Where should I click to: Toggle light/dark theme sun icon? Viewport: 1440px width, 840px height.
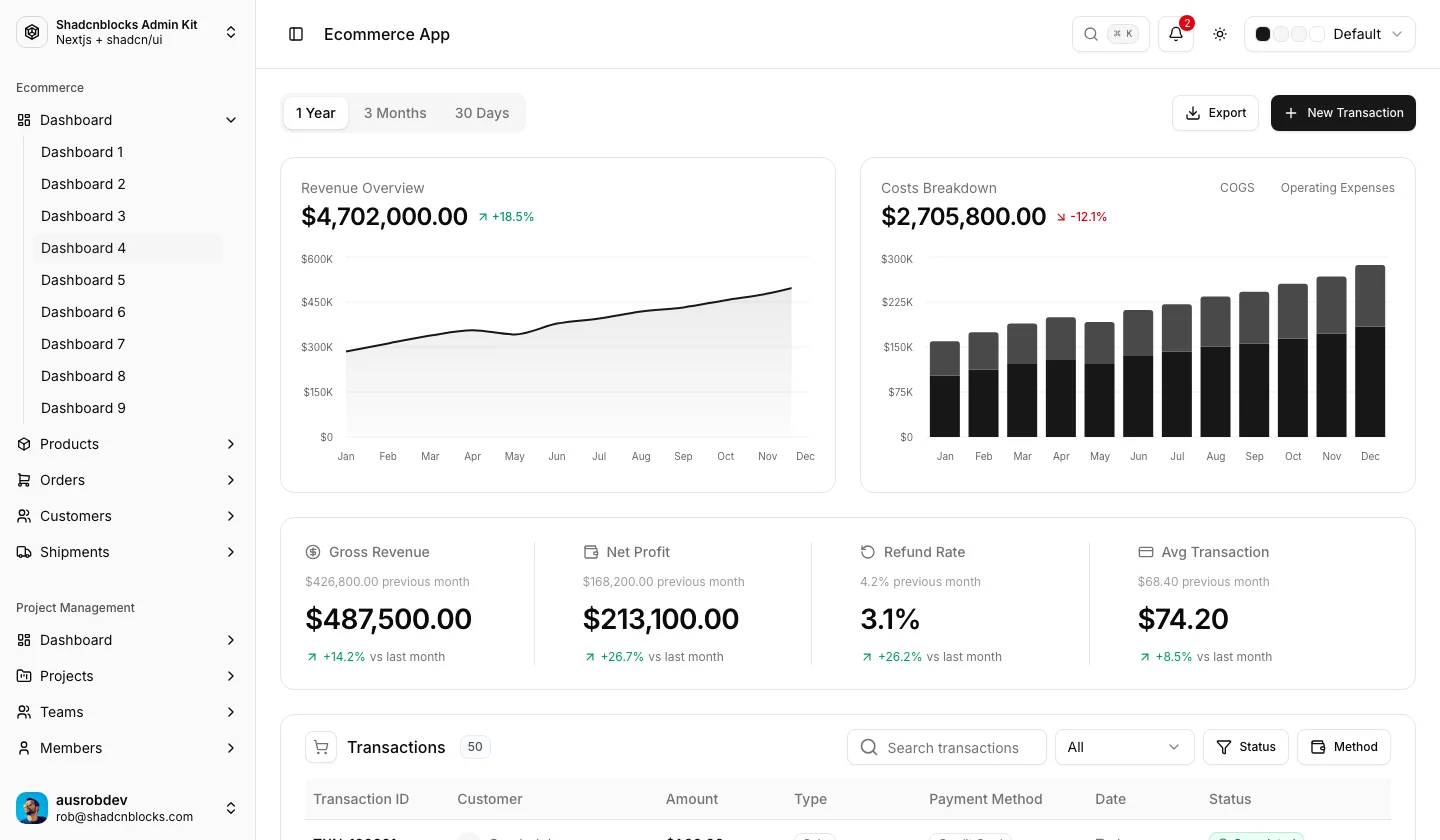click(x=1220, y=34)
